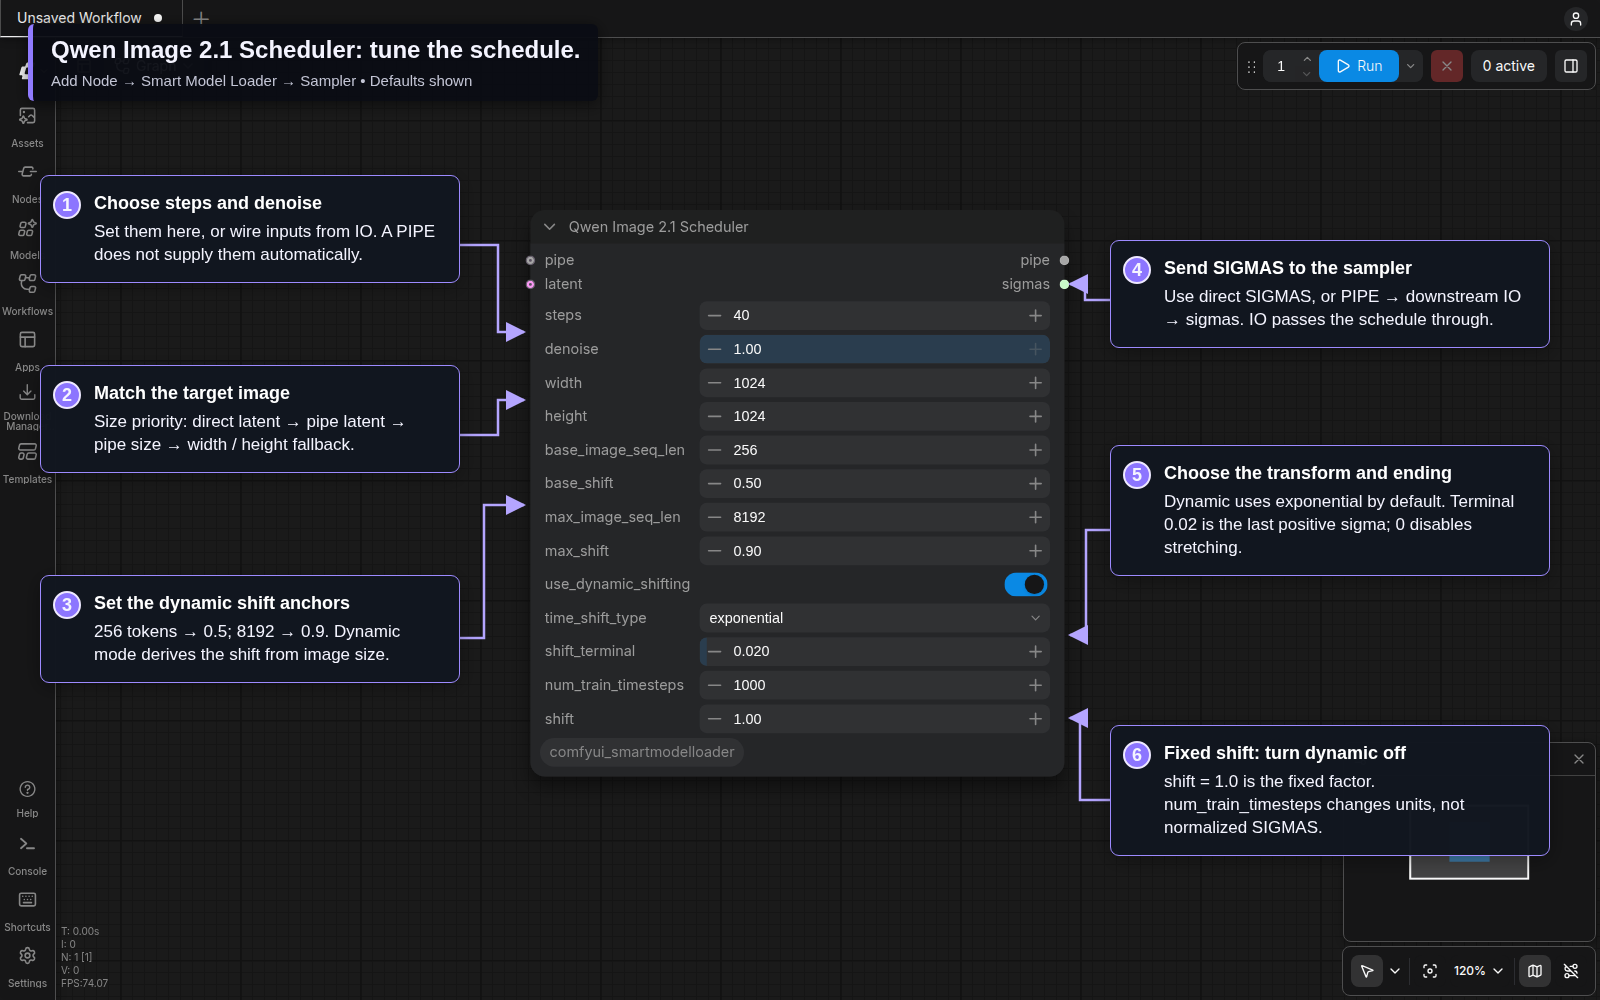The width and height of the screenshot is (1600, 1000).
Task: Cancel current run with red X
Action: pos(1446,66)
